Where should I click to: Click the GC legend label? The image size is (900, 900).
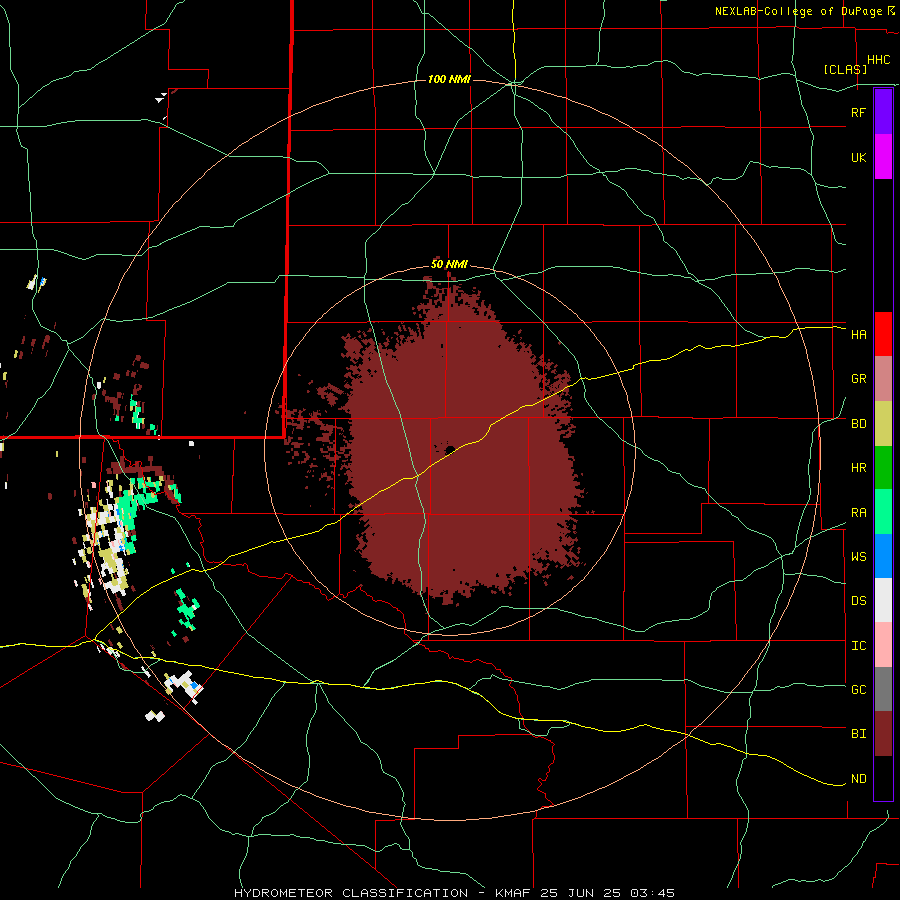click(x=858, y=690)
